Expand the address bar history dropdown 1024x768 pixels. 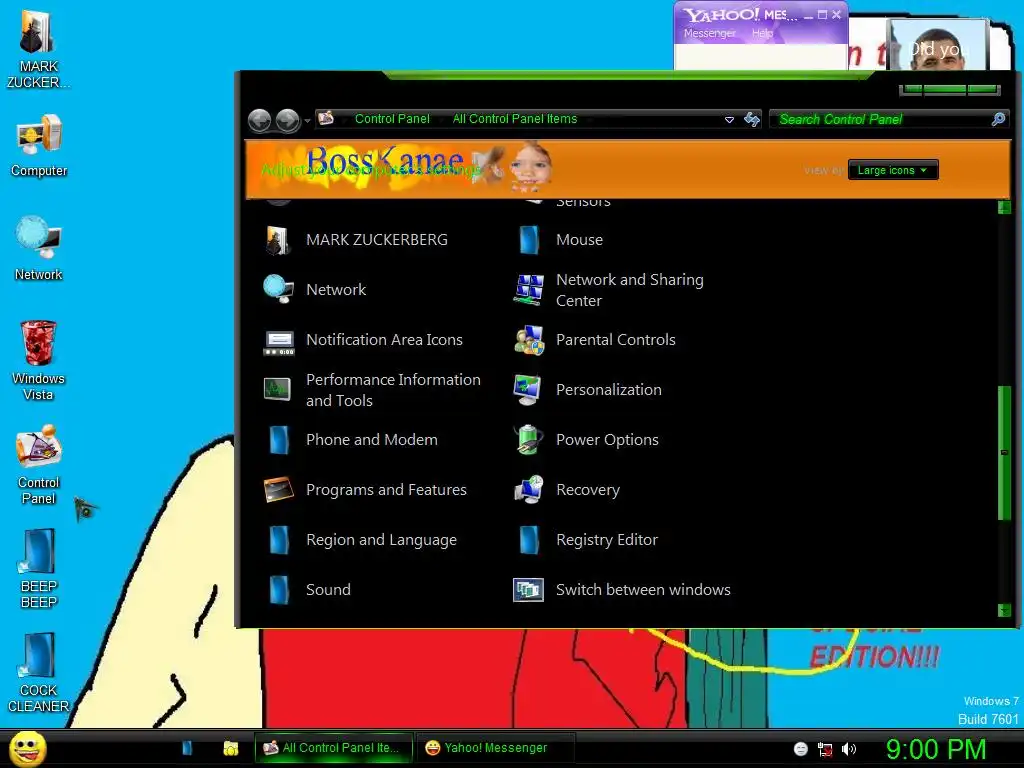point(729,120)
